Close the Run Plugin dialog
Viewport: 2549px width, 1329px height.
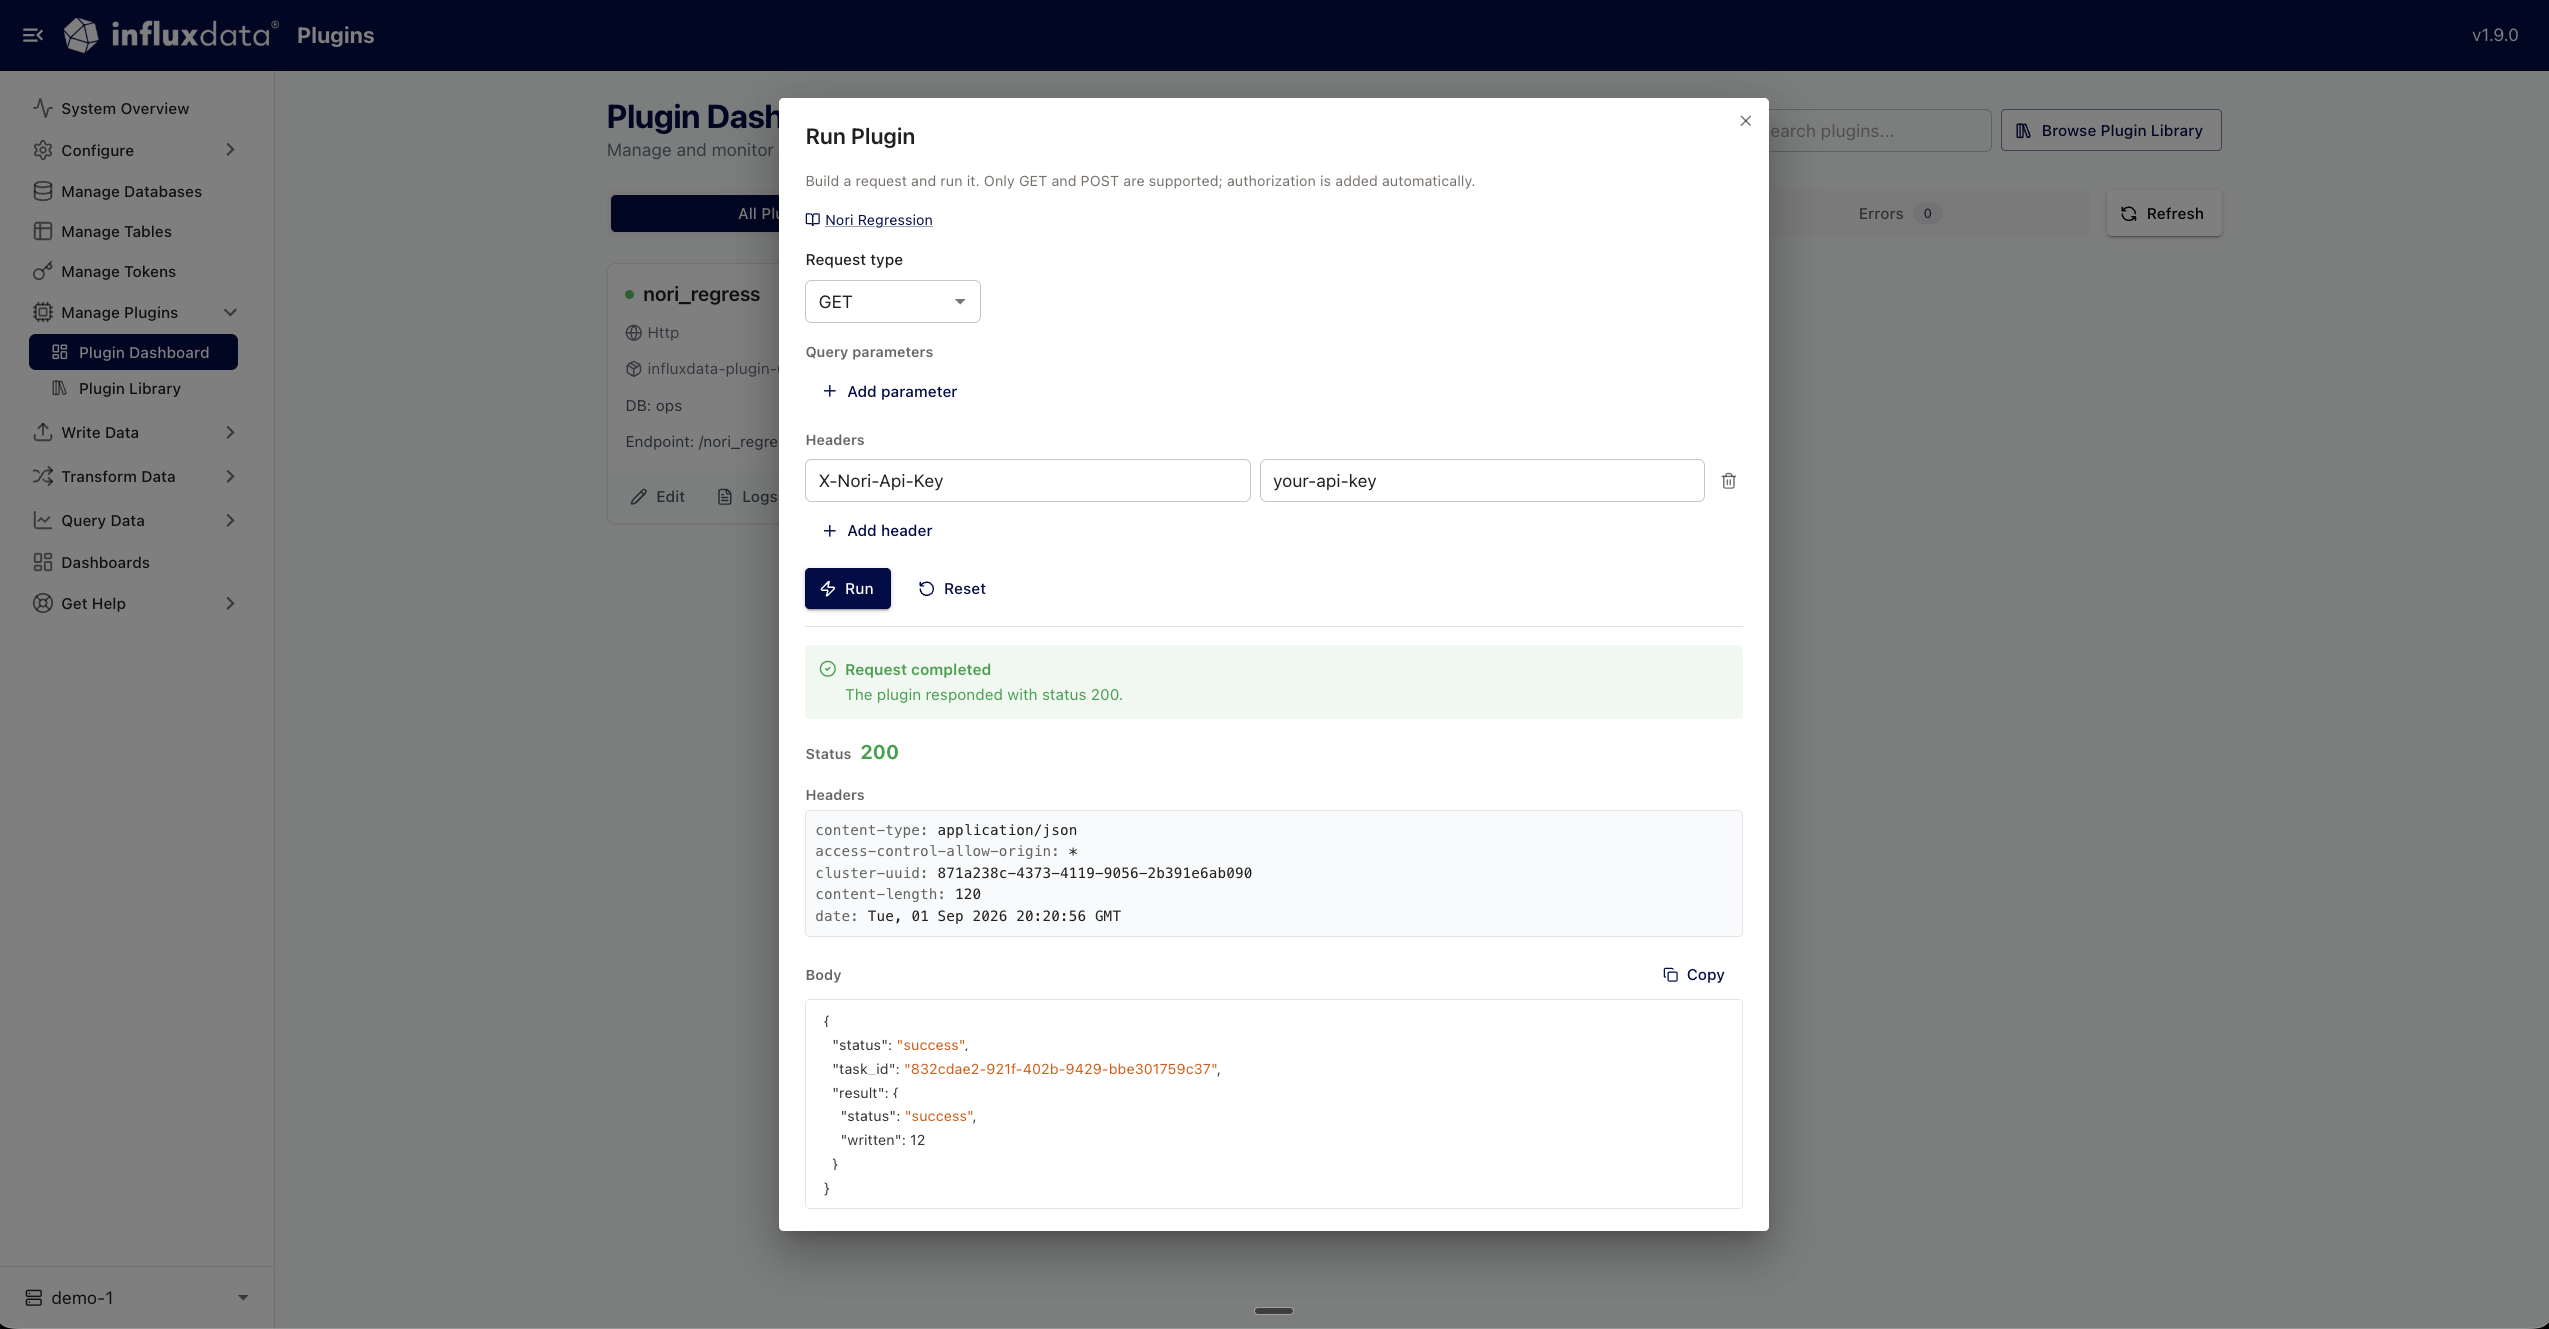(1745, 121)
